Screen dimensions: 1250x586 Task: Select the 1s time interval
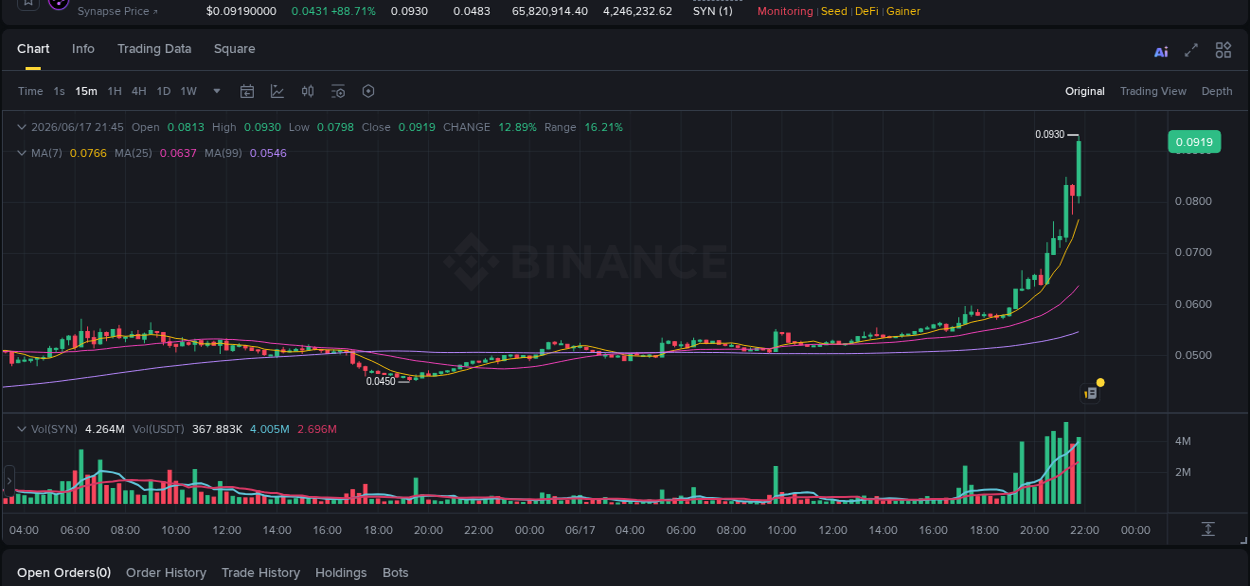pos(59,91)
